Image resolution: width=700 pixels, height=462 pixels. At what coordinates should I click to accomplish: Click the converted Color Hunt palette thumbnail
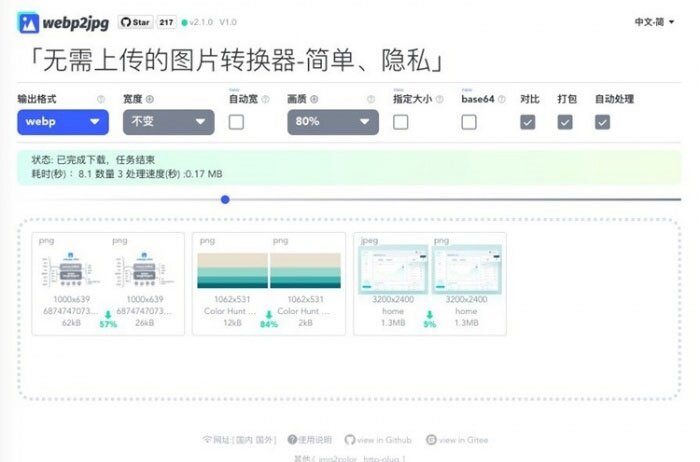click(305, 271)
